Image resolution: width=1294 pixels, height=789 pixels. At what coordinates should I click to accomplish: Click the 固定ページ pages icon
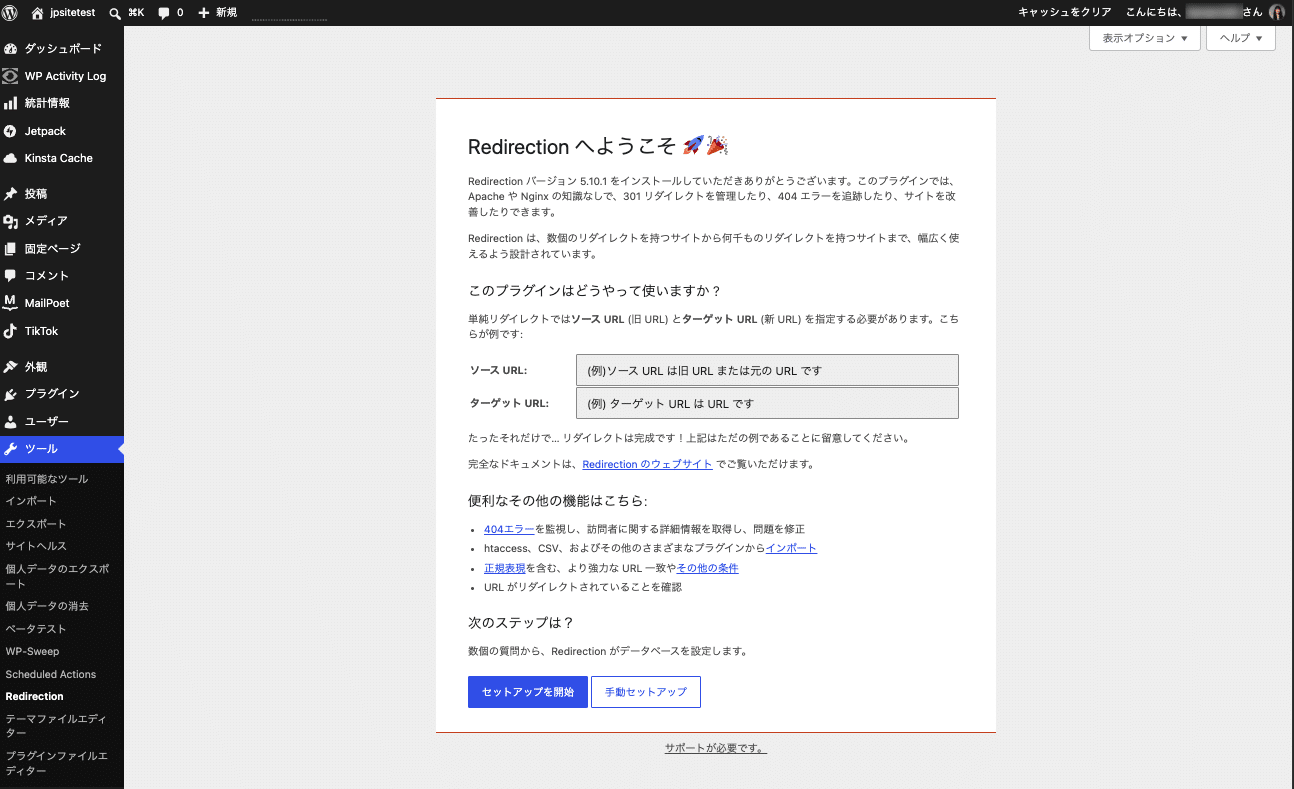tap(11, 248)
